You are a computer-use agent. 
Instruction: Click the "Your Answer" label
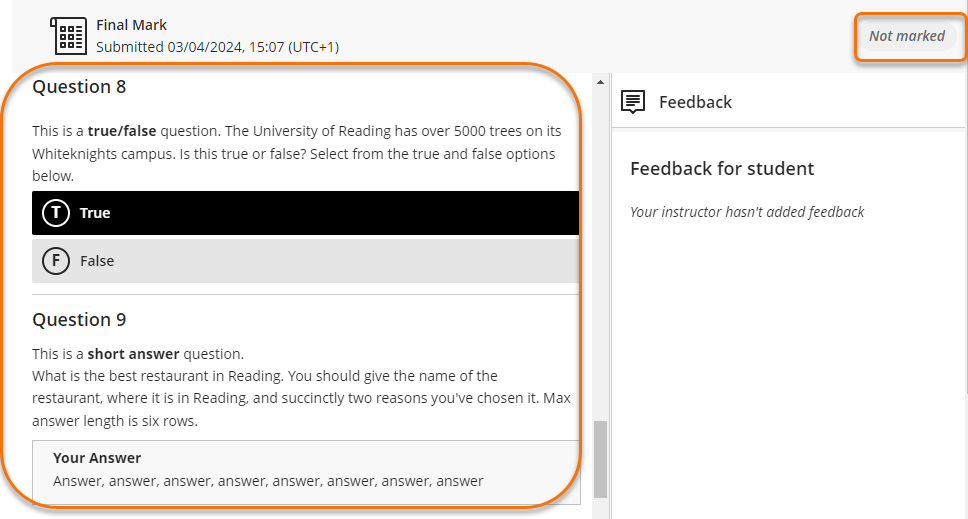97,458
